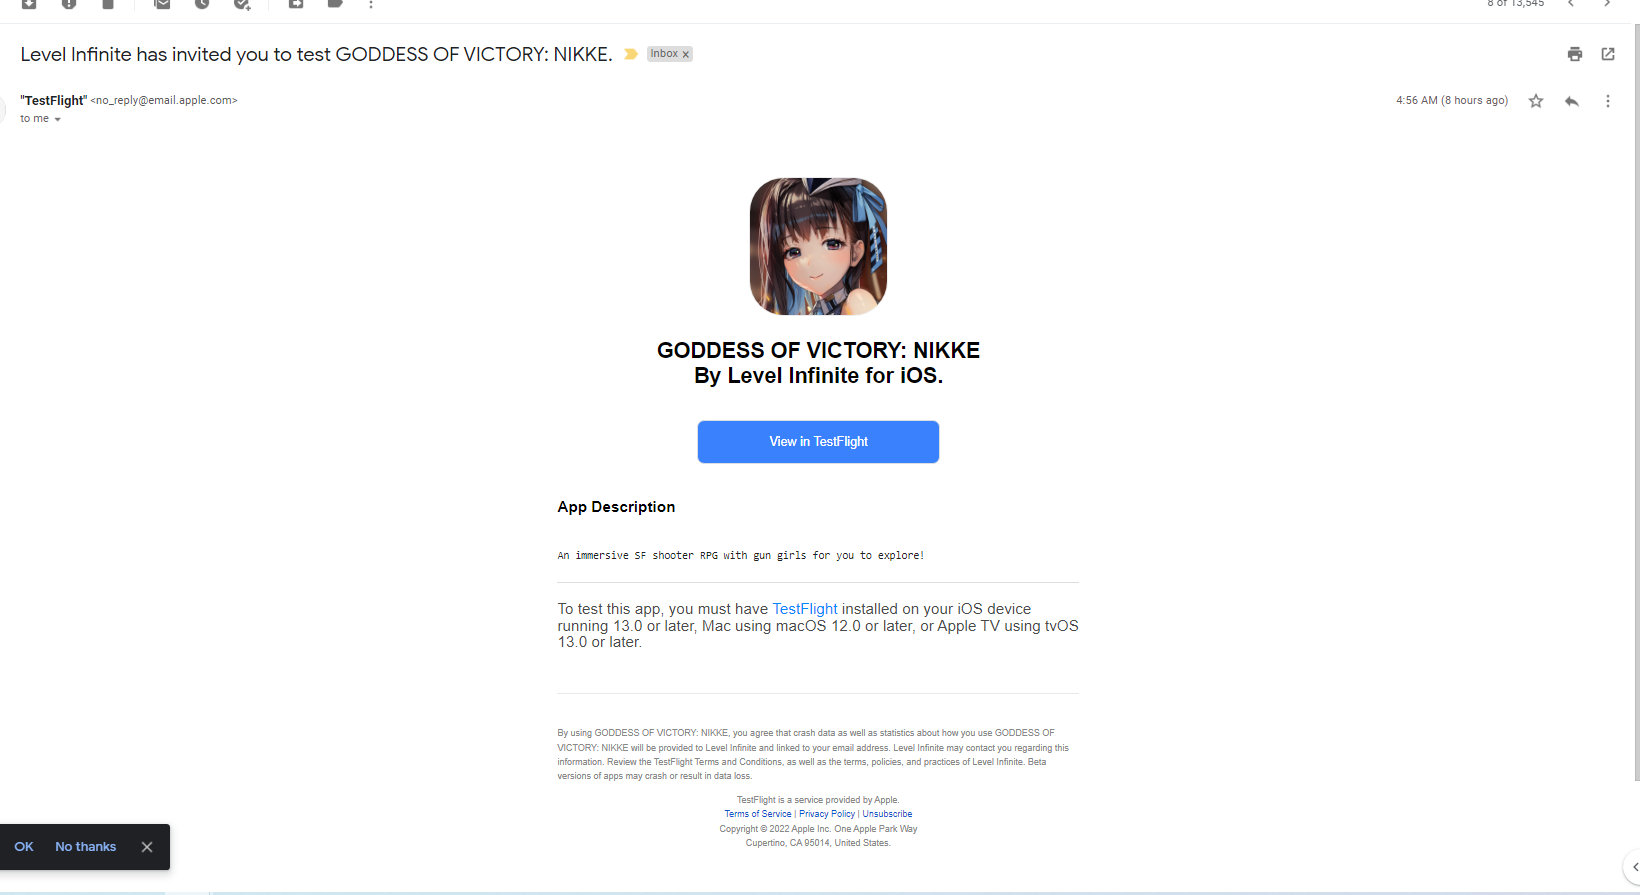Open the Move to folder icon
This screenshot has width=1640, height=895.
tap(296, 4)
